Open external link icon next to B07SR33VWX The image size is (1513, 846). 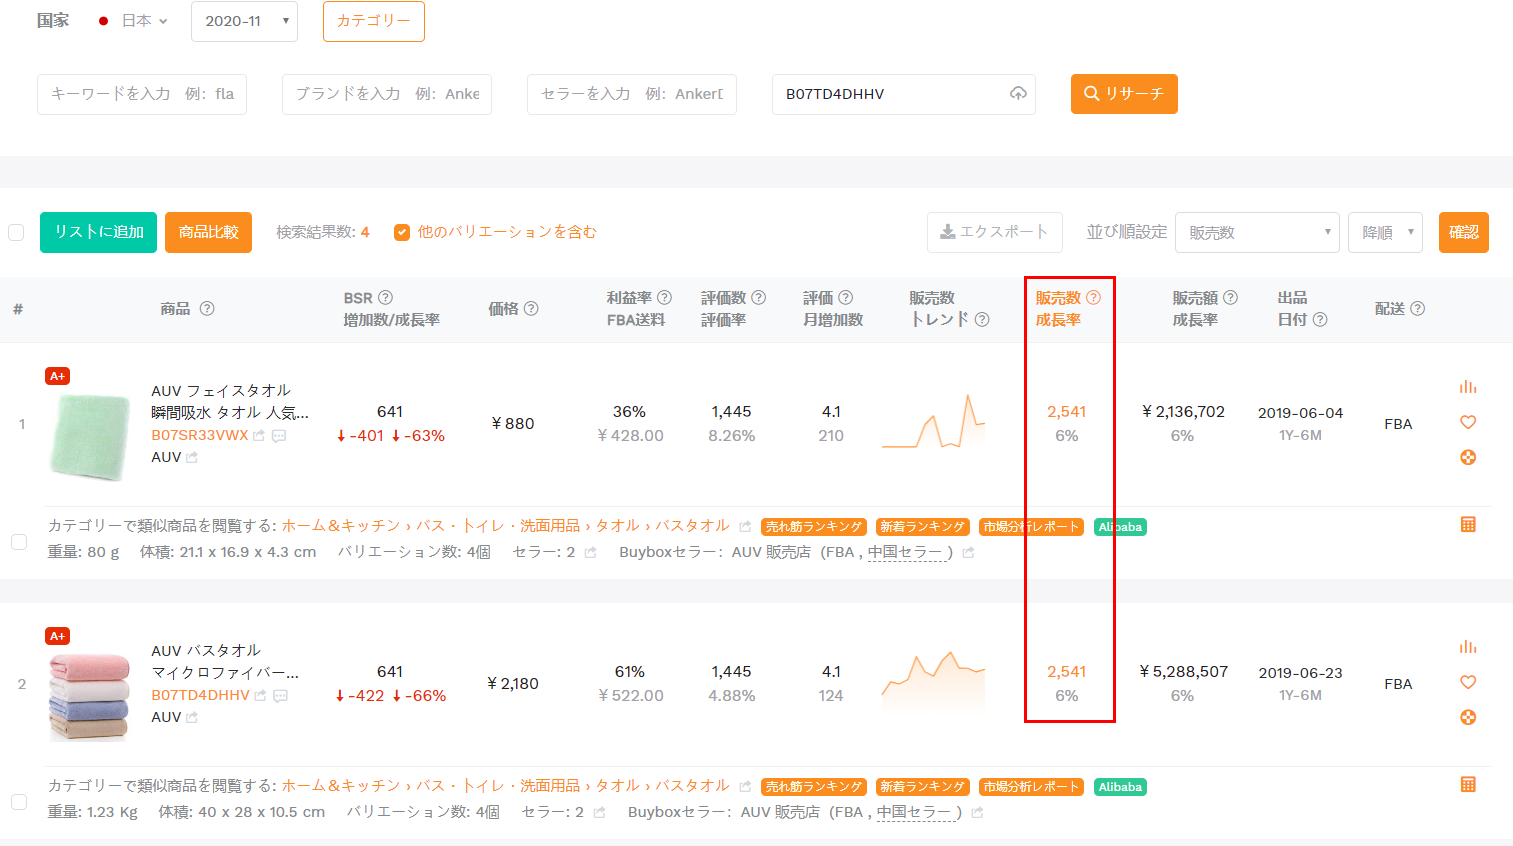259,436
